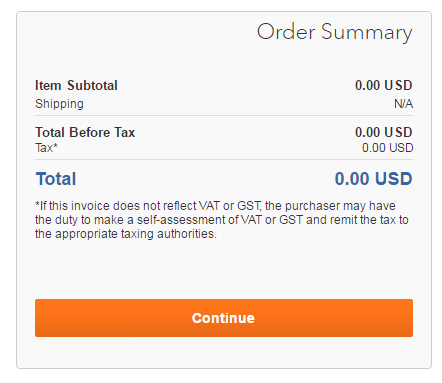Click the word Summary in the heading
The image size is (442, 383).
click(x=367, y=33)
